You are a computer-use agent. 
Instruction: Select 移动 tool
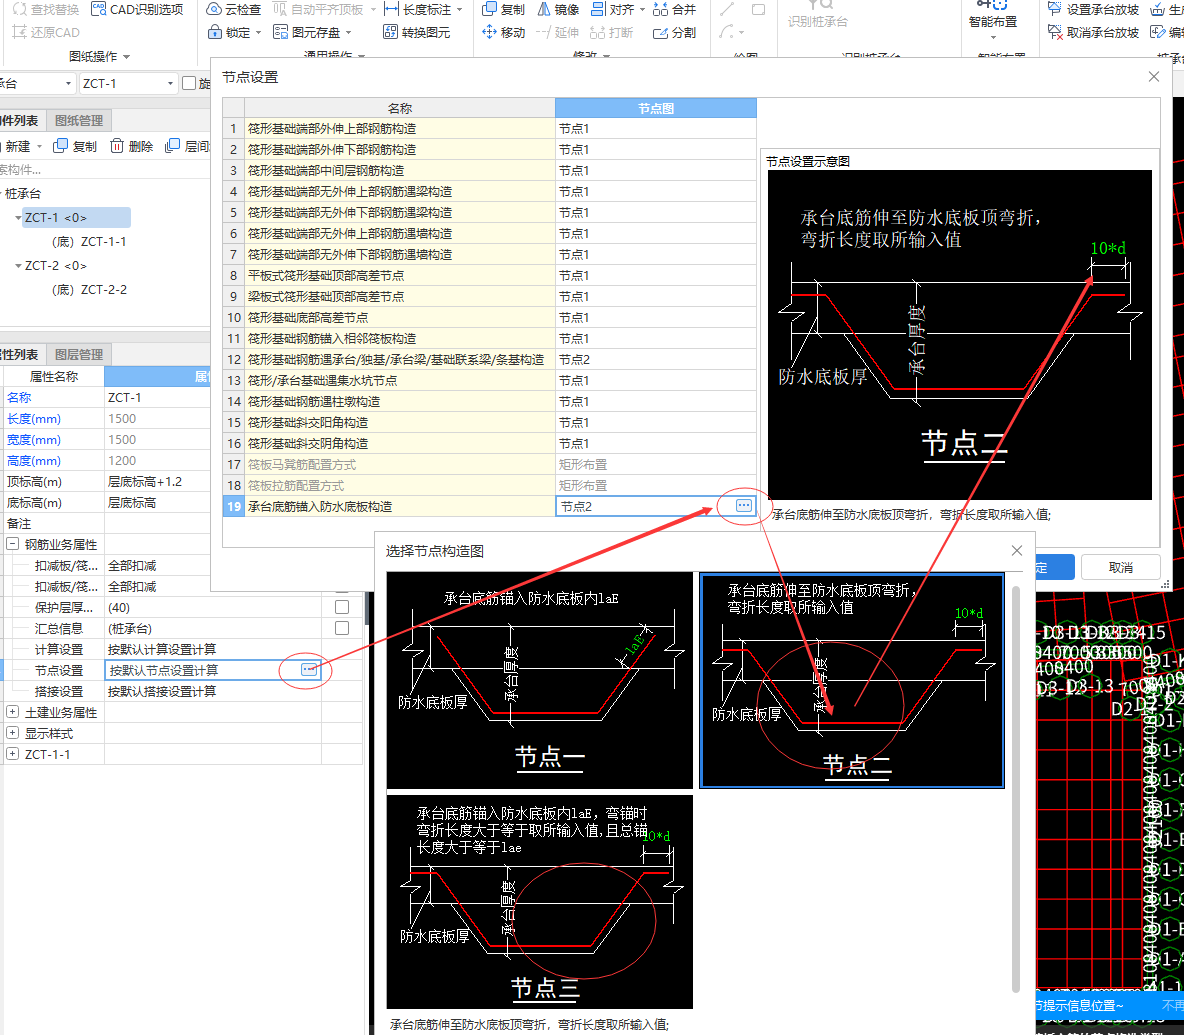click(x=504, y=32)
